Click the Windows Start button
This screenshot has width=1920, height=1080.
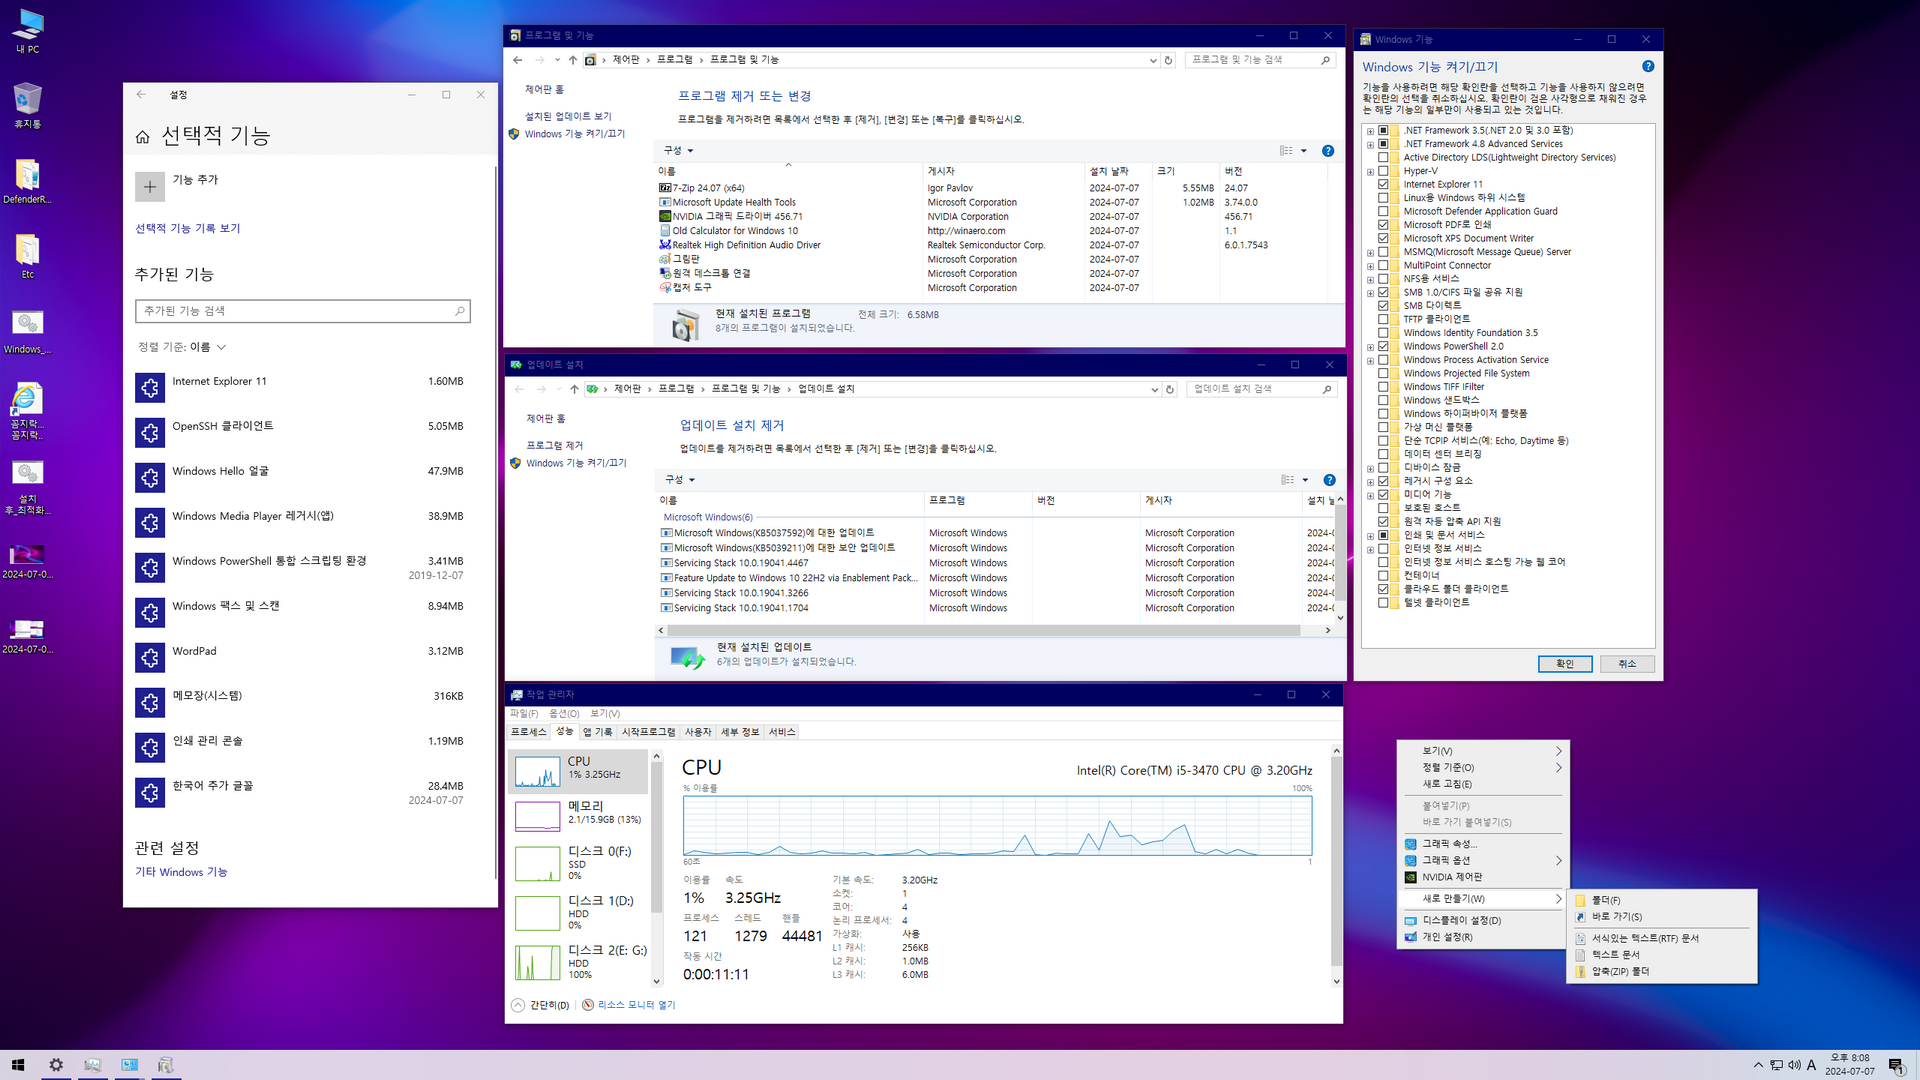pos(17,1065)
